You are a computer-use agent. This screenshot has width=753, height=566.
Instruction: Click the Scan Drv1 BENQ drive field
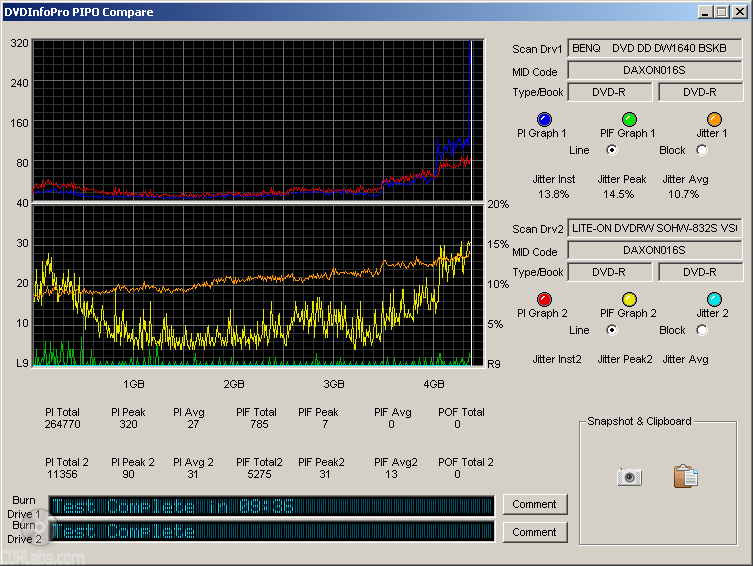coord(654,48)
